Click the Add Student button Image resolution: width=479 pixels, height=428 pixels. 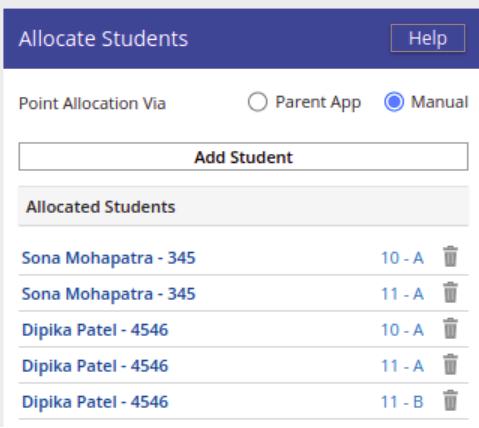pos(243,157)
